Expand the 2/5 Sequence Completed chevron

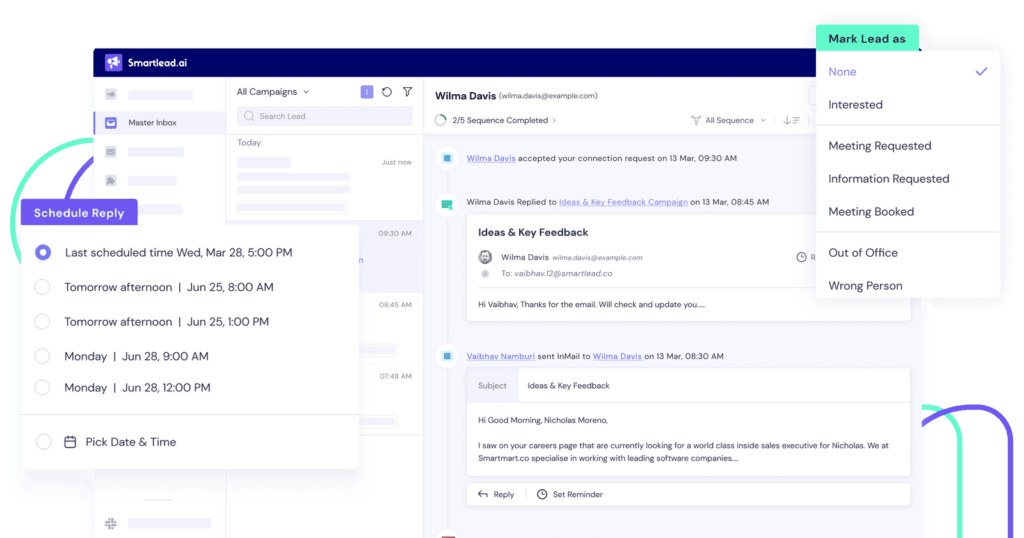tap(555, 120)
